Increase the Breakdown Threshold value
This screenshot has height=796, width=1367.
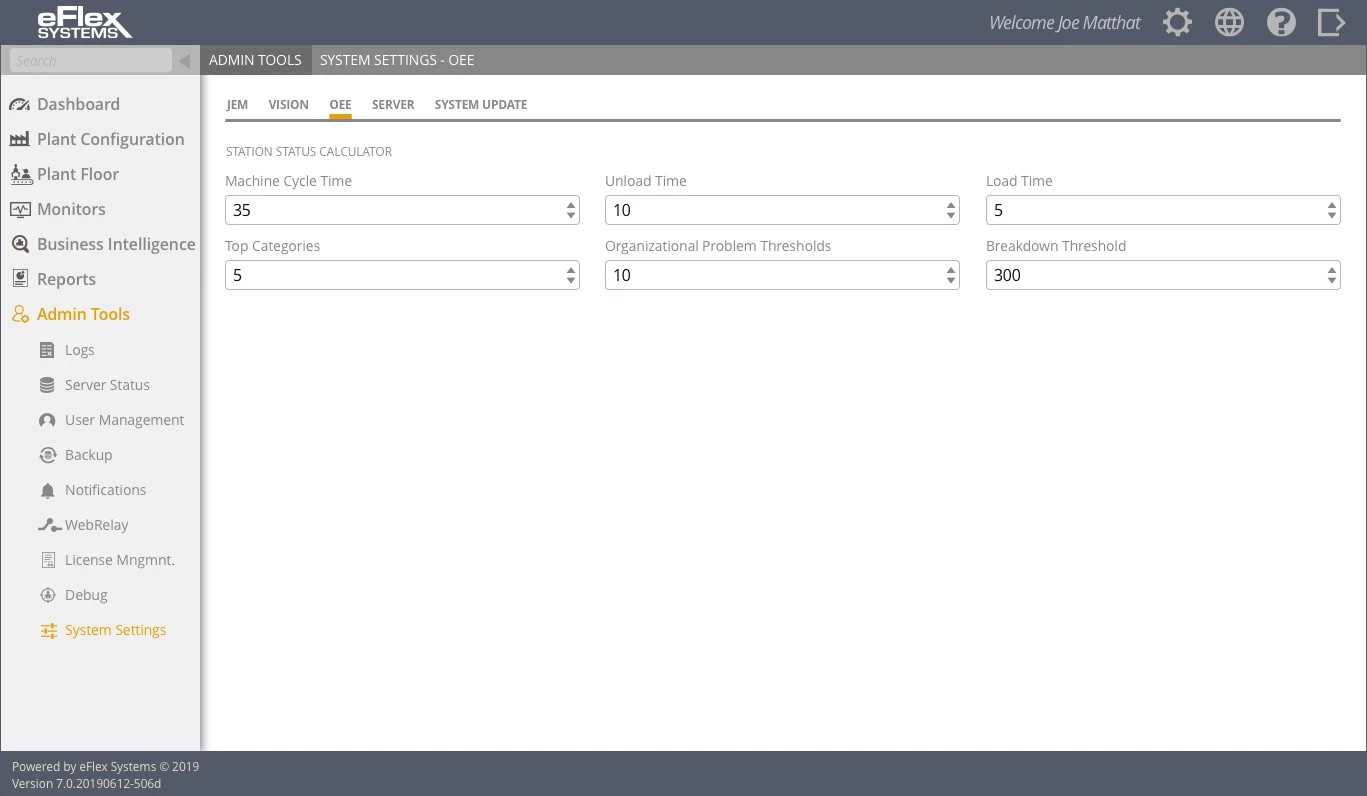point(1332,270)
